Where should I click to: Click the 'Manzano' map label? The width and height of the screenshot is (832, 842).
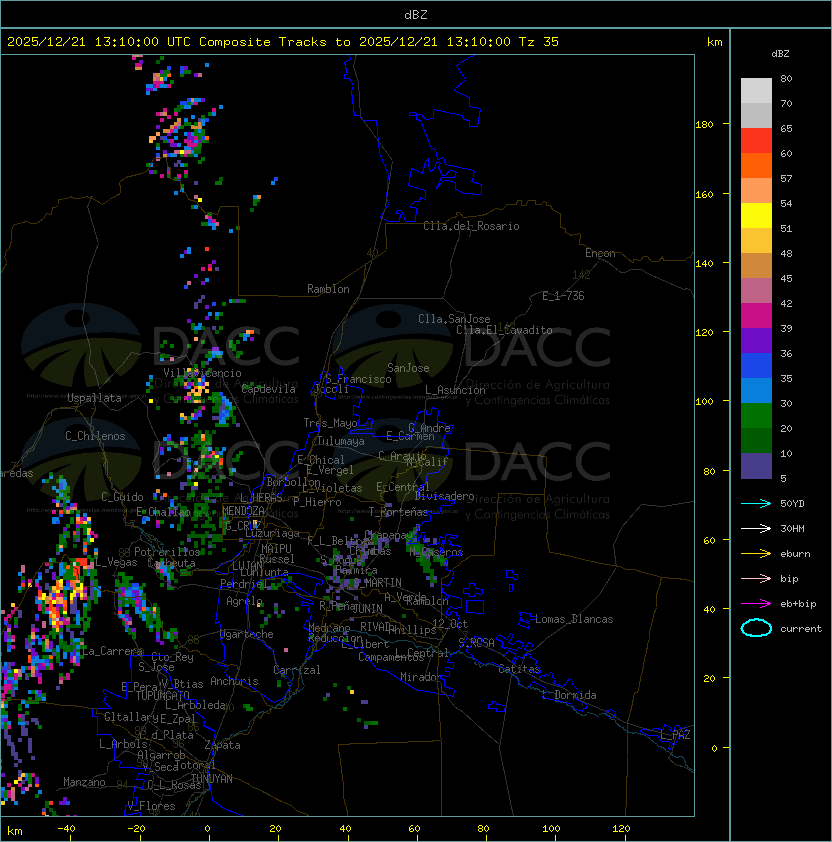click(84, 782)
